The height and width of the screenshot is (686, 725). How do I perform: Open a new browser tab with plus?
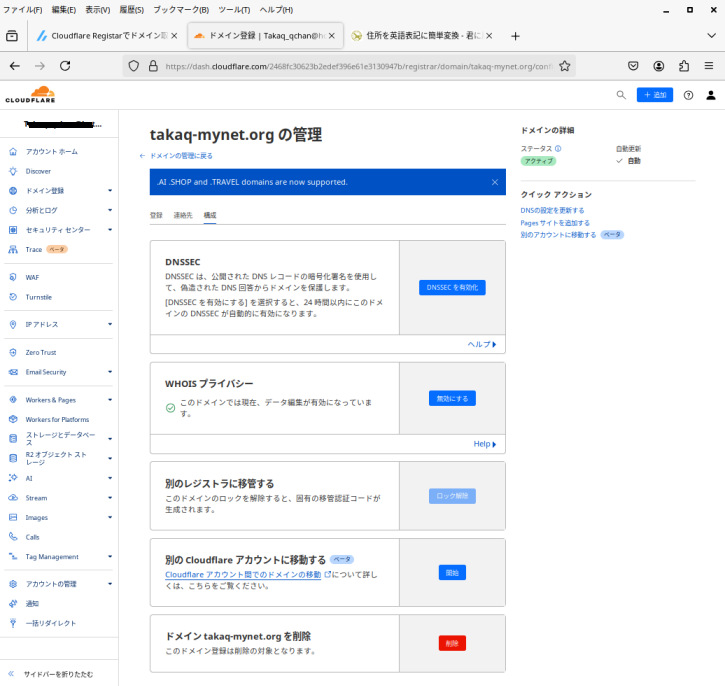515,36
